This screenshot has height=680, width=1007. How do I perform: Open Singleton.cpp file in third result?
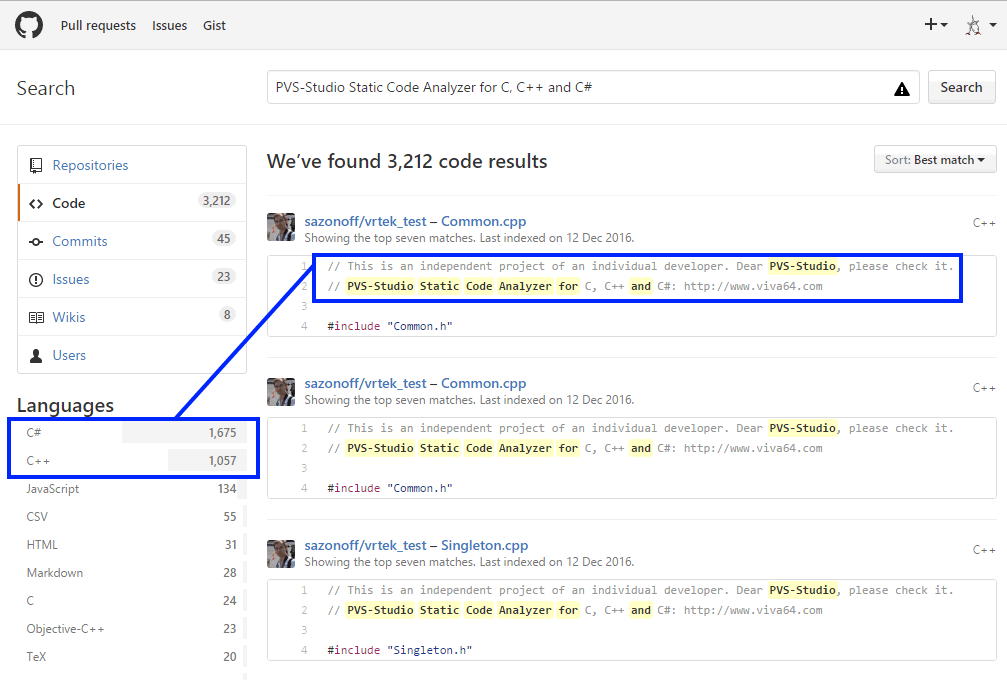pyautogui.click(x=485, y=545)
